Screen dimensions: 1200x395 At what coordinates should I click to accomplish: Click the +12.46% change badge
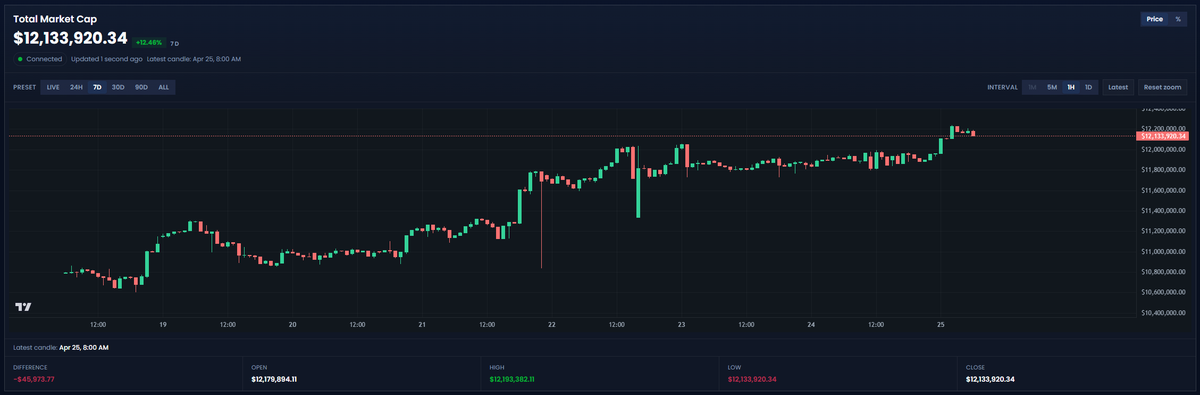pos(149,43)
